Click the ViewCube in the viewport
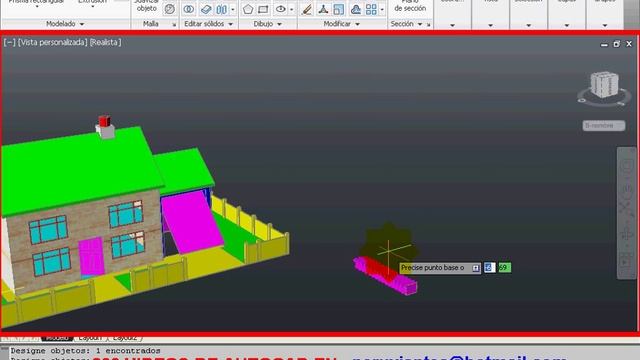 [x=604, y=84]
